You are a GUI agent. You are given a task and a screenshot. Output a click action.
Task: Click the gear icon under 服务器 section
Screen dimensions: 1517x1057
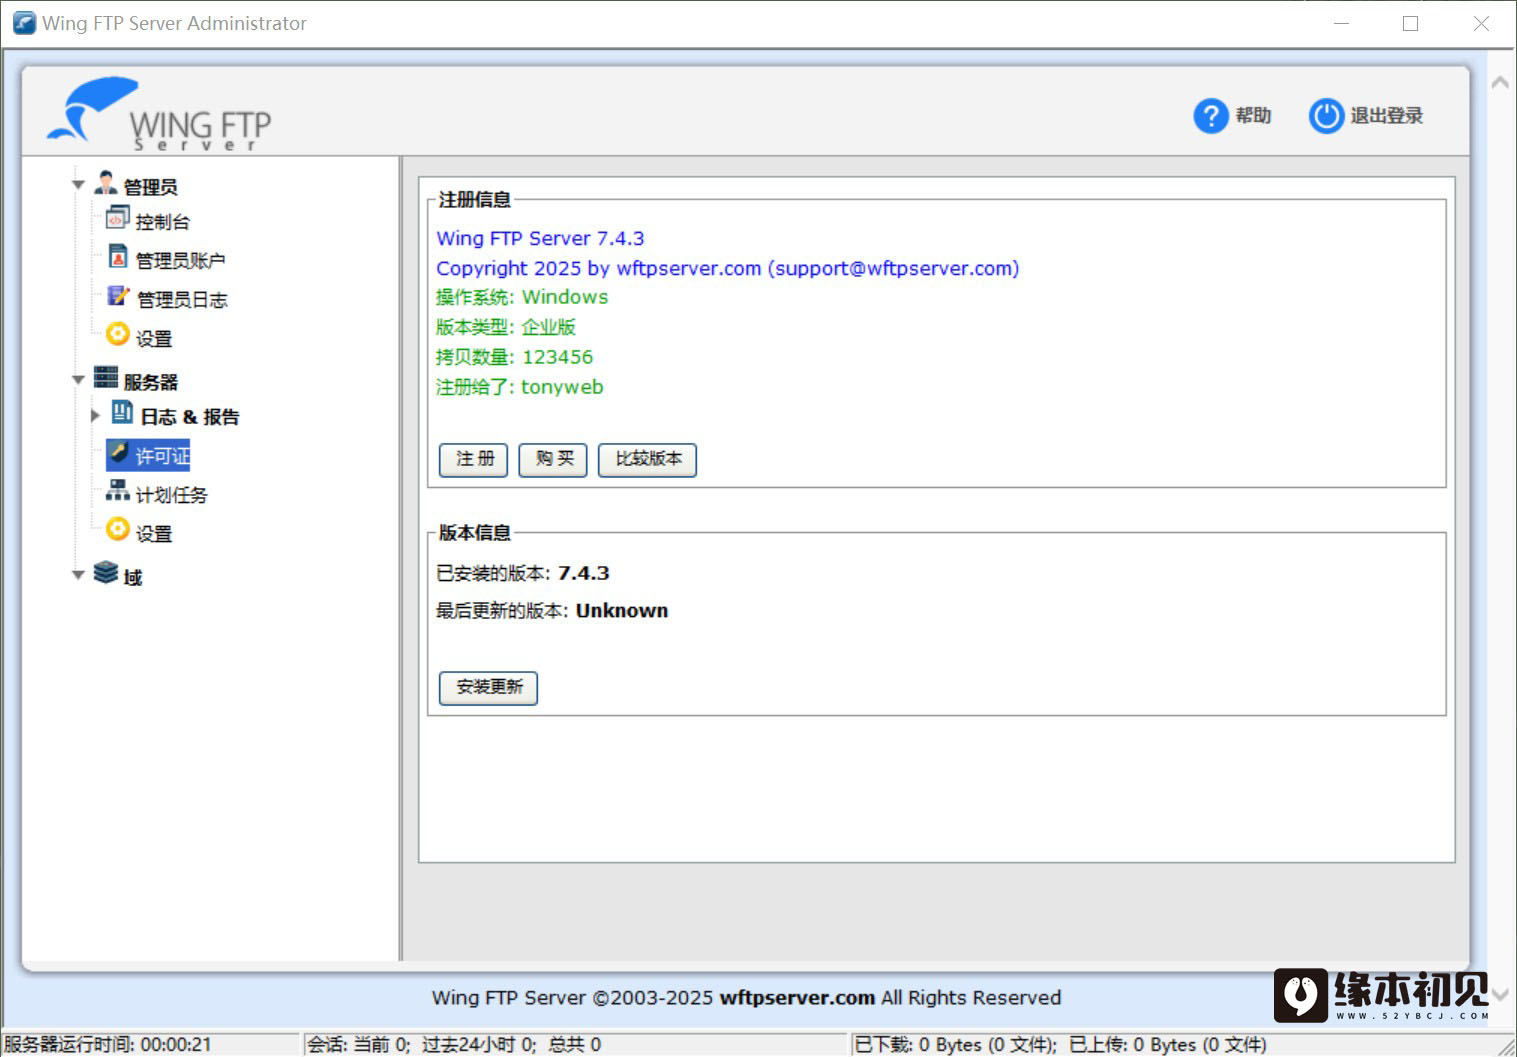pos(118,529)
